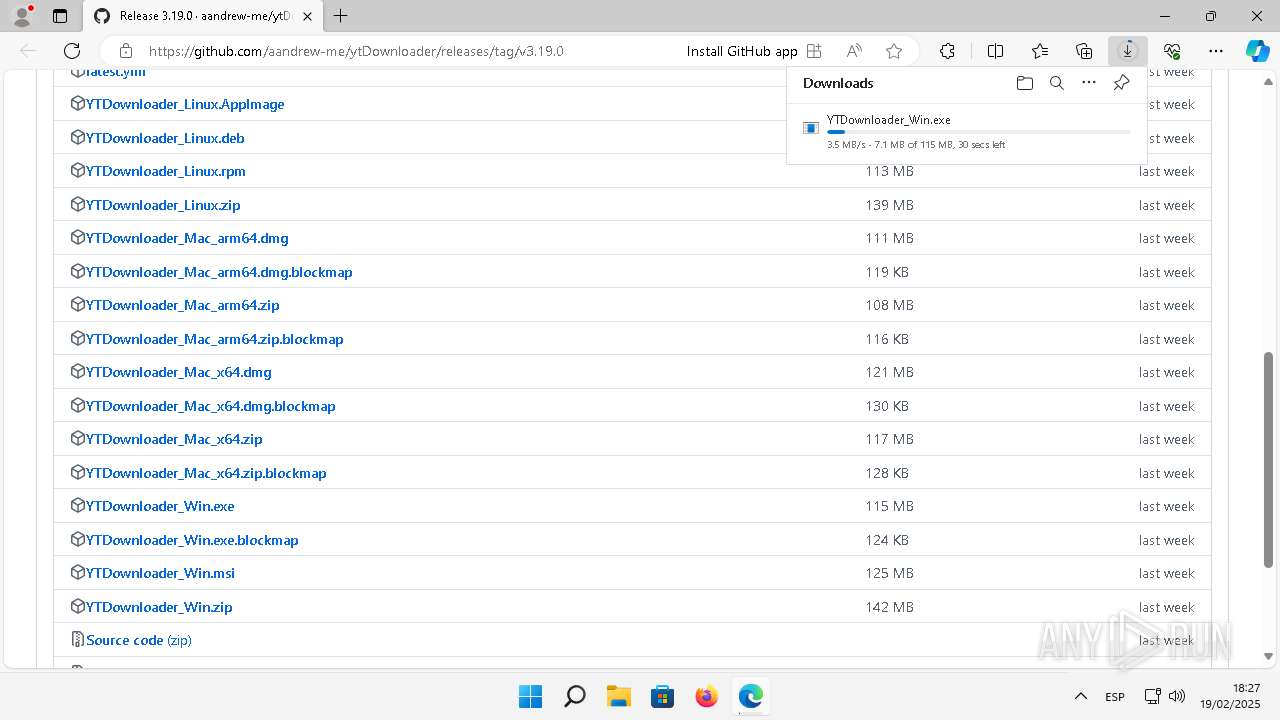Download YTDownloader_Win.msi
The image size is (1280, 720).
[x=160, y=573]
